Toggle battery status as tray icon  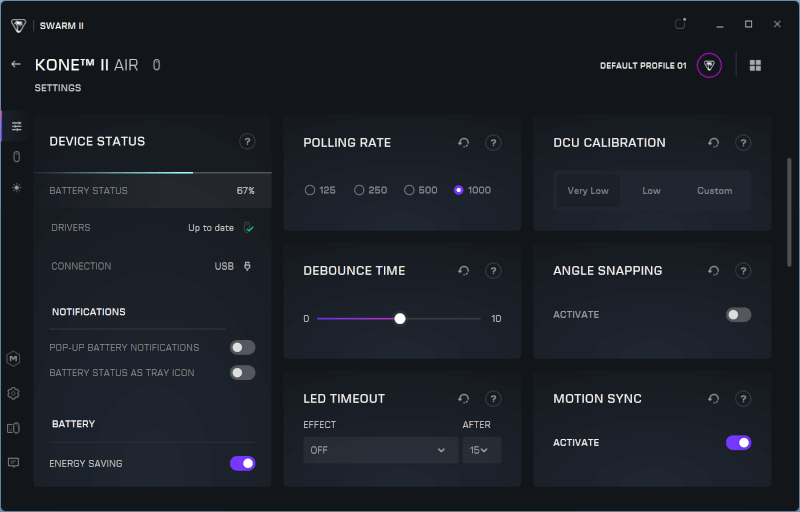(x=242, y=373)
